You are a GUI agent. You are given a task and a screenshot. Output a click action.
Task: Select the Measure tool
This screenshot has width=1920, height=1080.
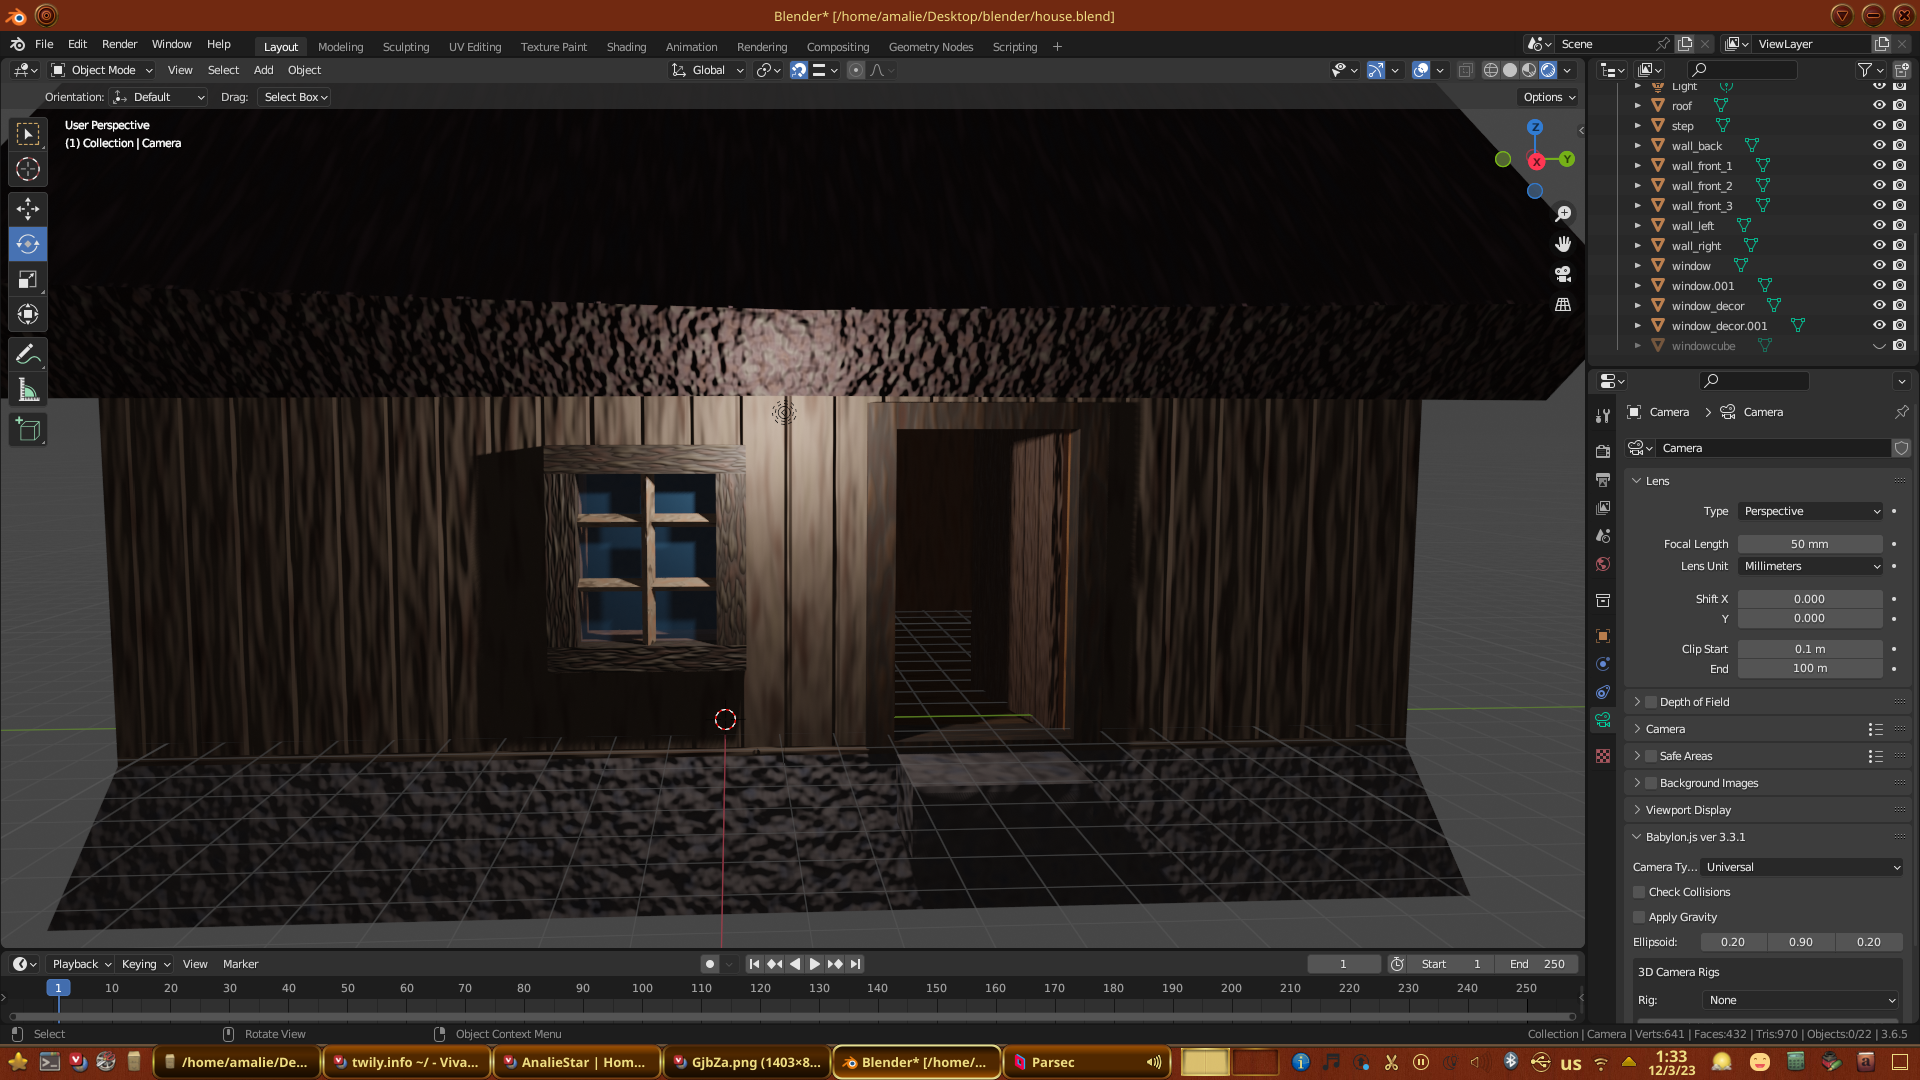28,390
